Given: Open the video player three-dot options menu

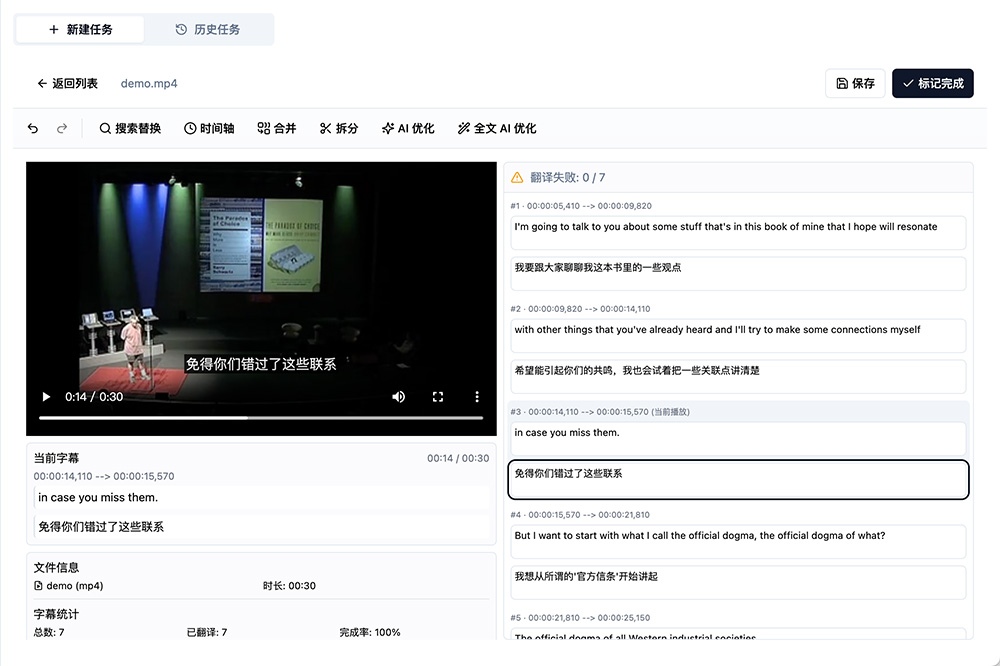Looking at the screenshot, I should click(477, 396).
